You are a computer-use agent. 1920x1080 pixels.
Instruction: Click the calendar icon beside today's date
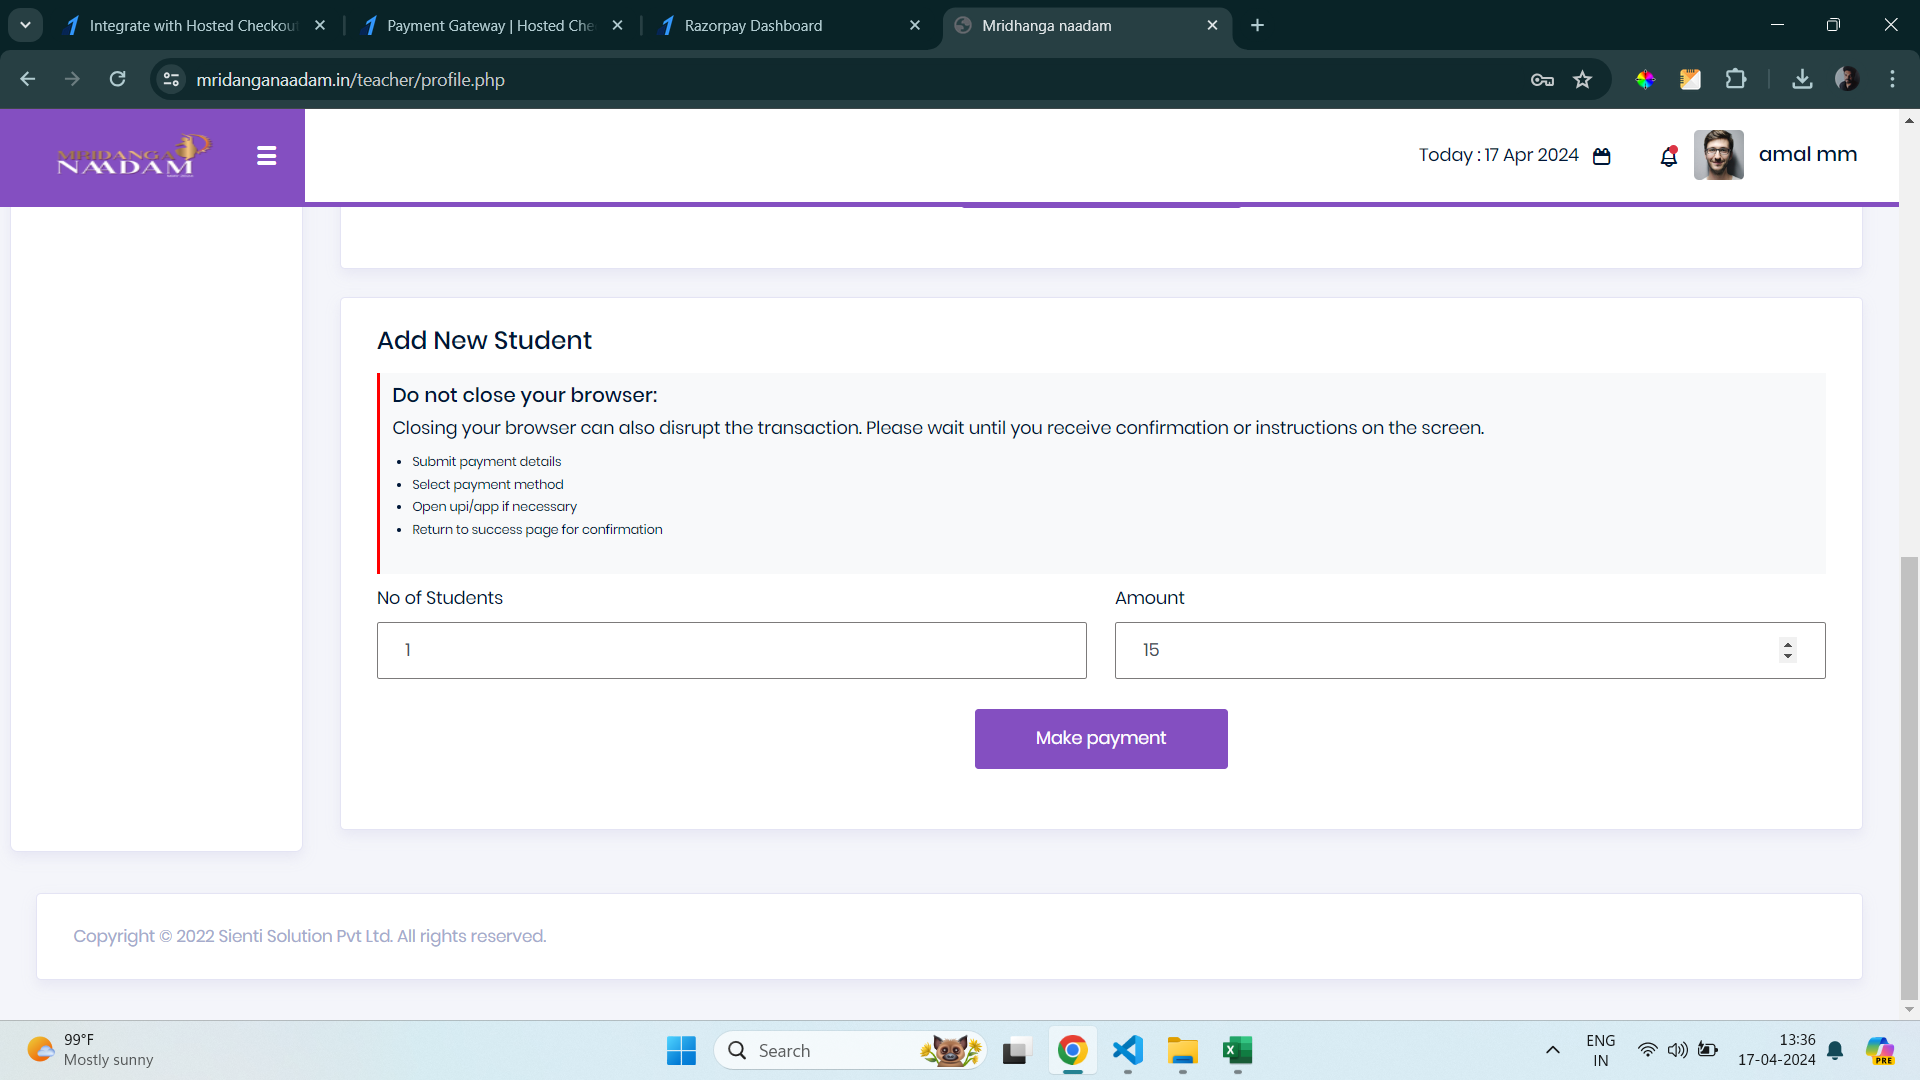(1601, 156)
